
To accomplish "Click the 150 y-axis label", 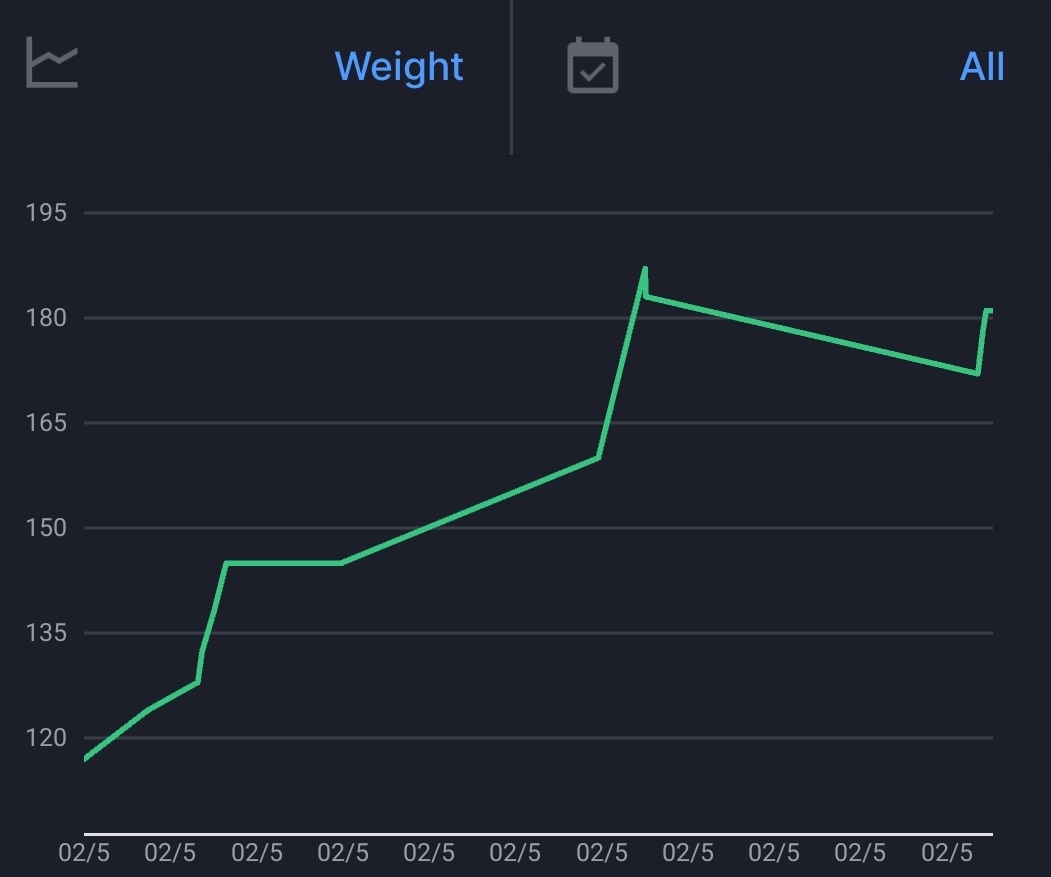I will (x=46, y=528).
